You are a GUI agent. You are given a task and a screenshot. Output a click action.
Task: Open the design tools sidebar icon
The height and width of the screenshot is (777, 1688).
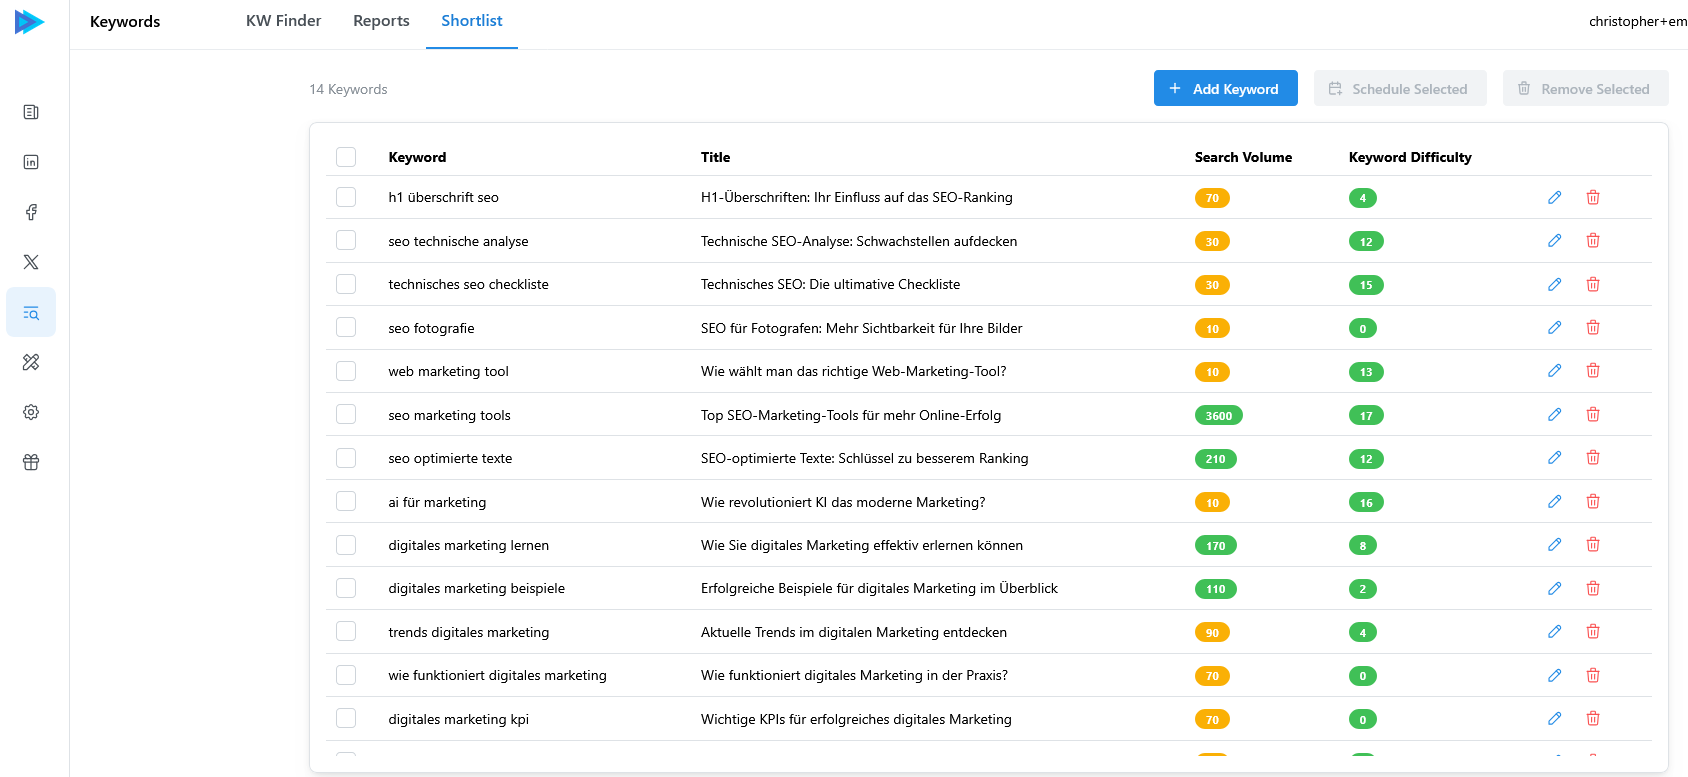31,362
